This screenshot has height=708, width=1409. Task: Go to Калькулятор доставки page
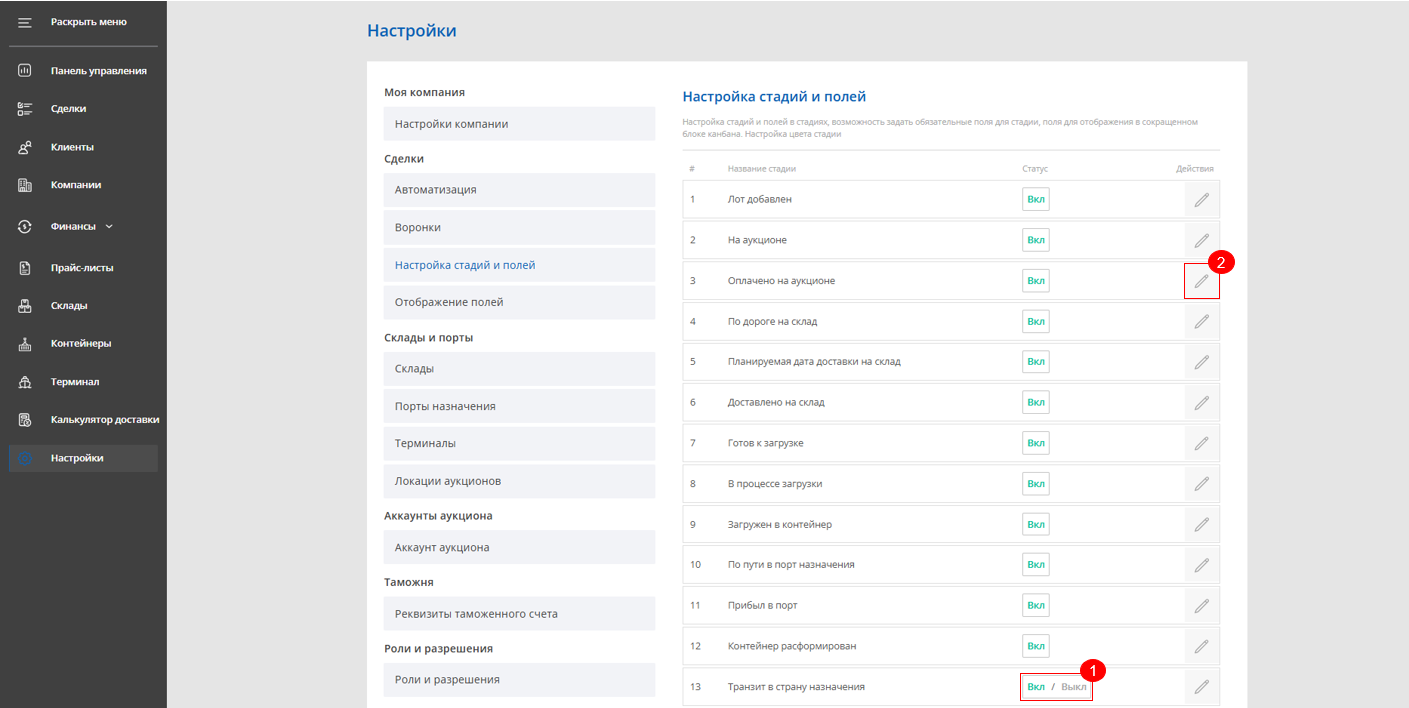105,420
